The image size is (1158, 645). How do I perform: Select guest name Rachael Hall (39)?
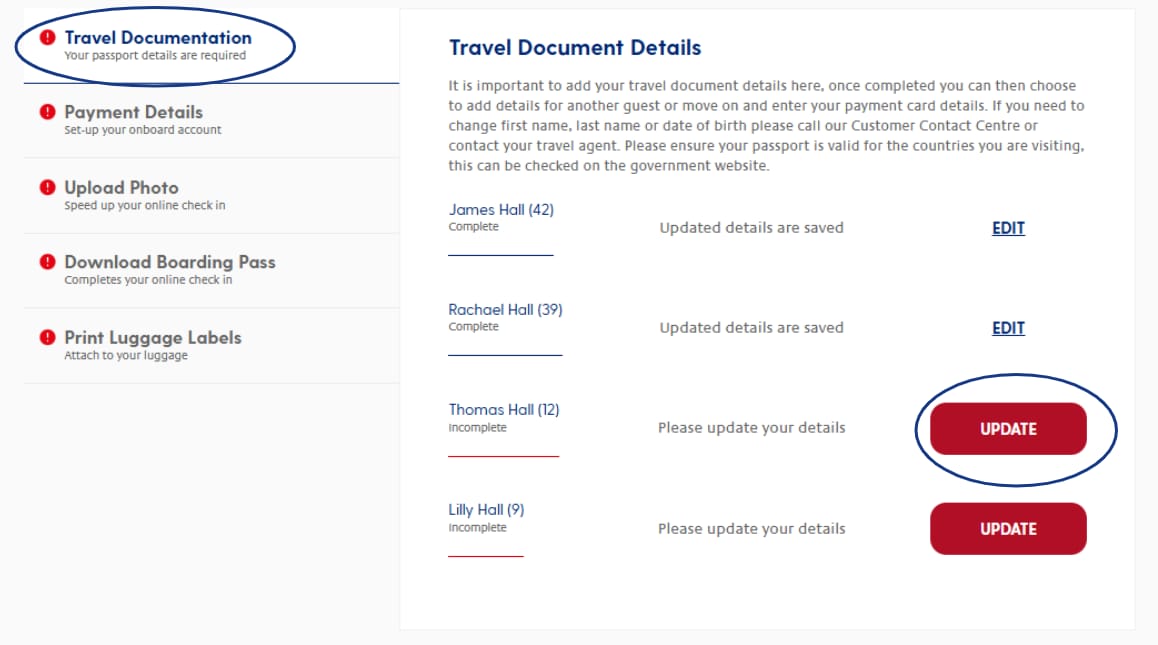point(505,310)
